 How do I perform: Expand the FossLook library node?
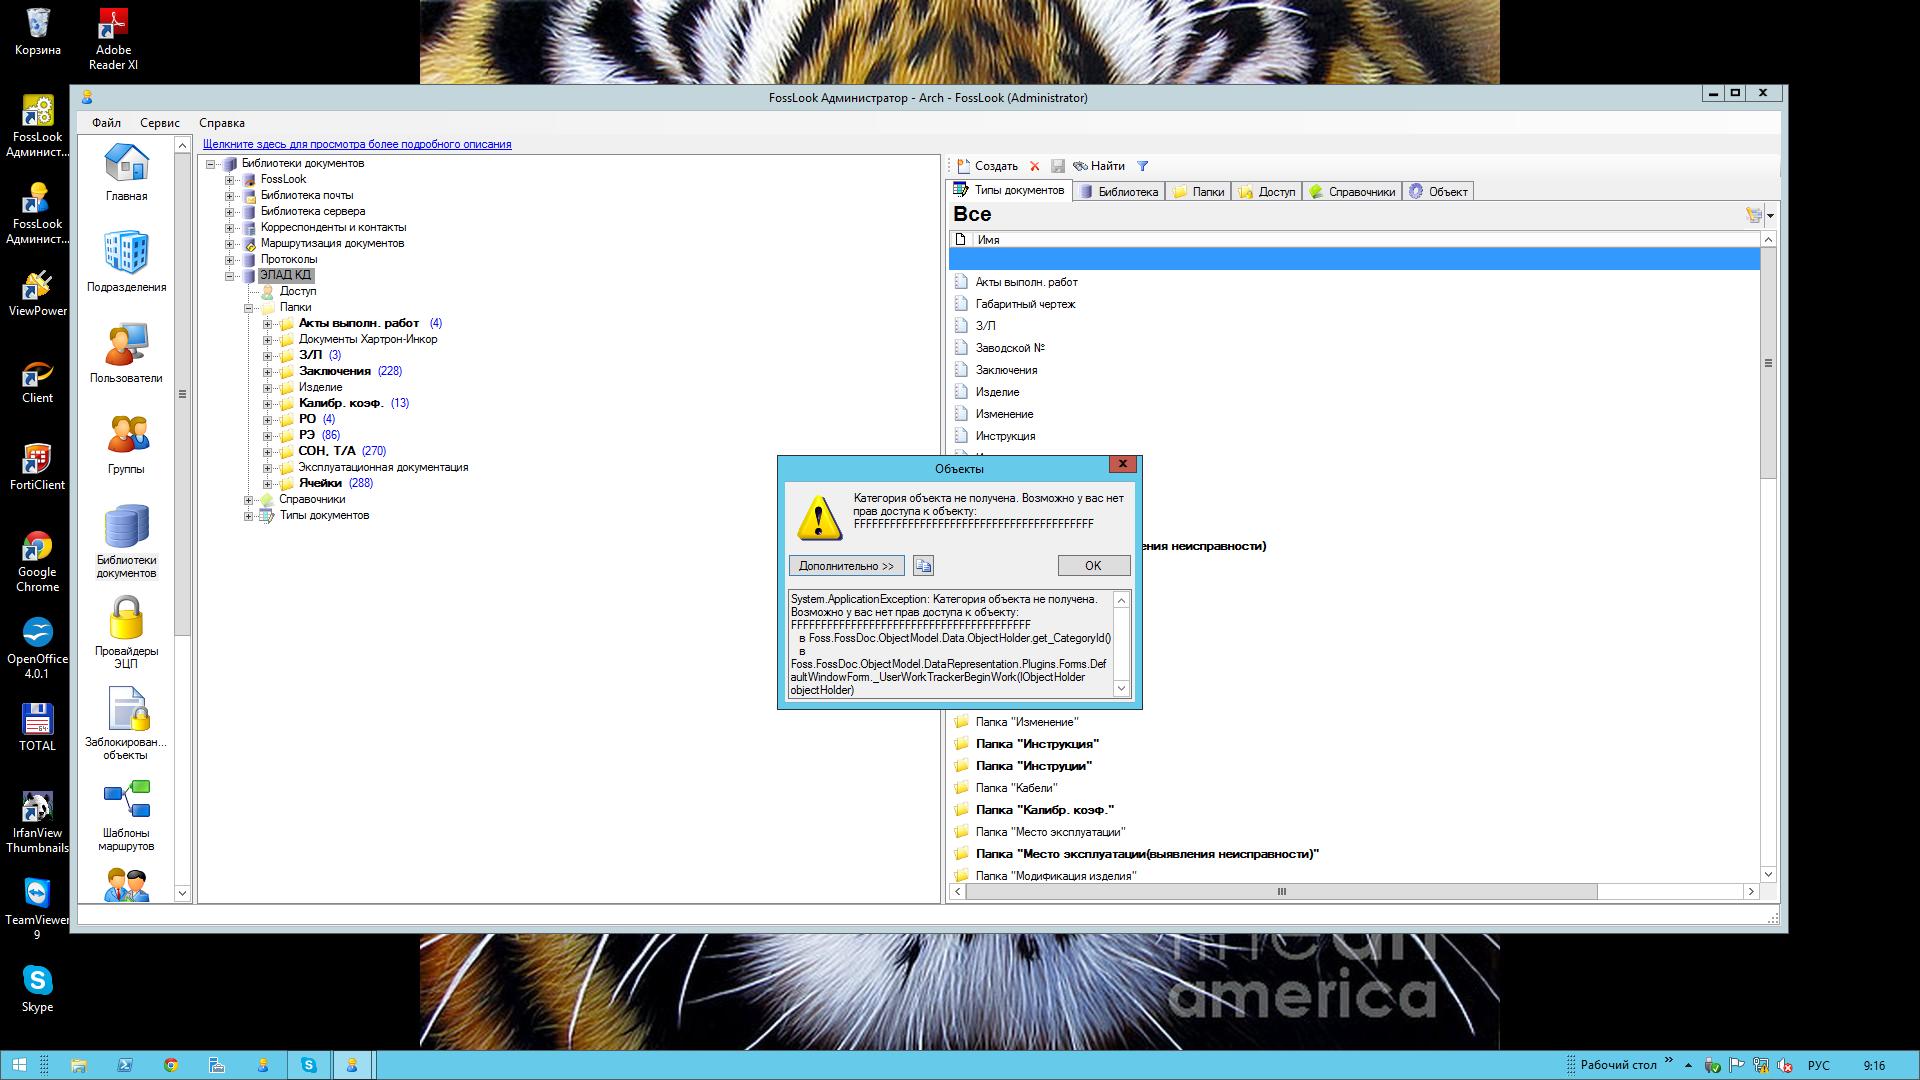coord(230,180)
